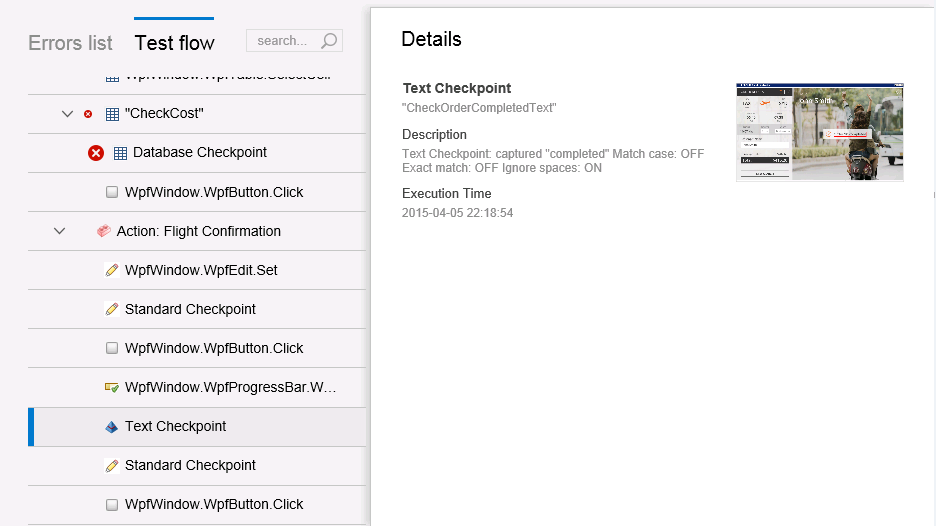Click the Flight Confirmation action icon

coord(104,231)
